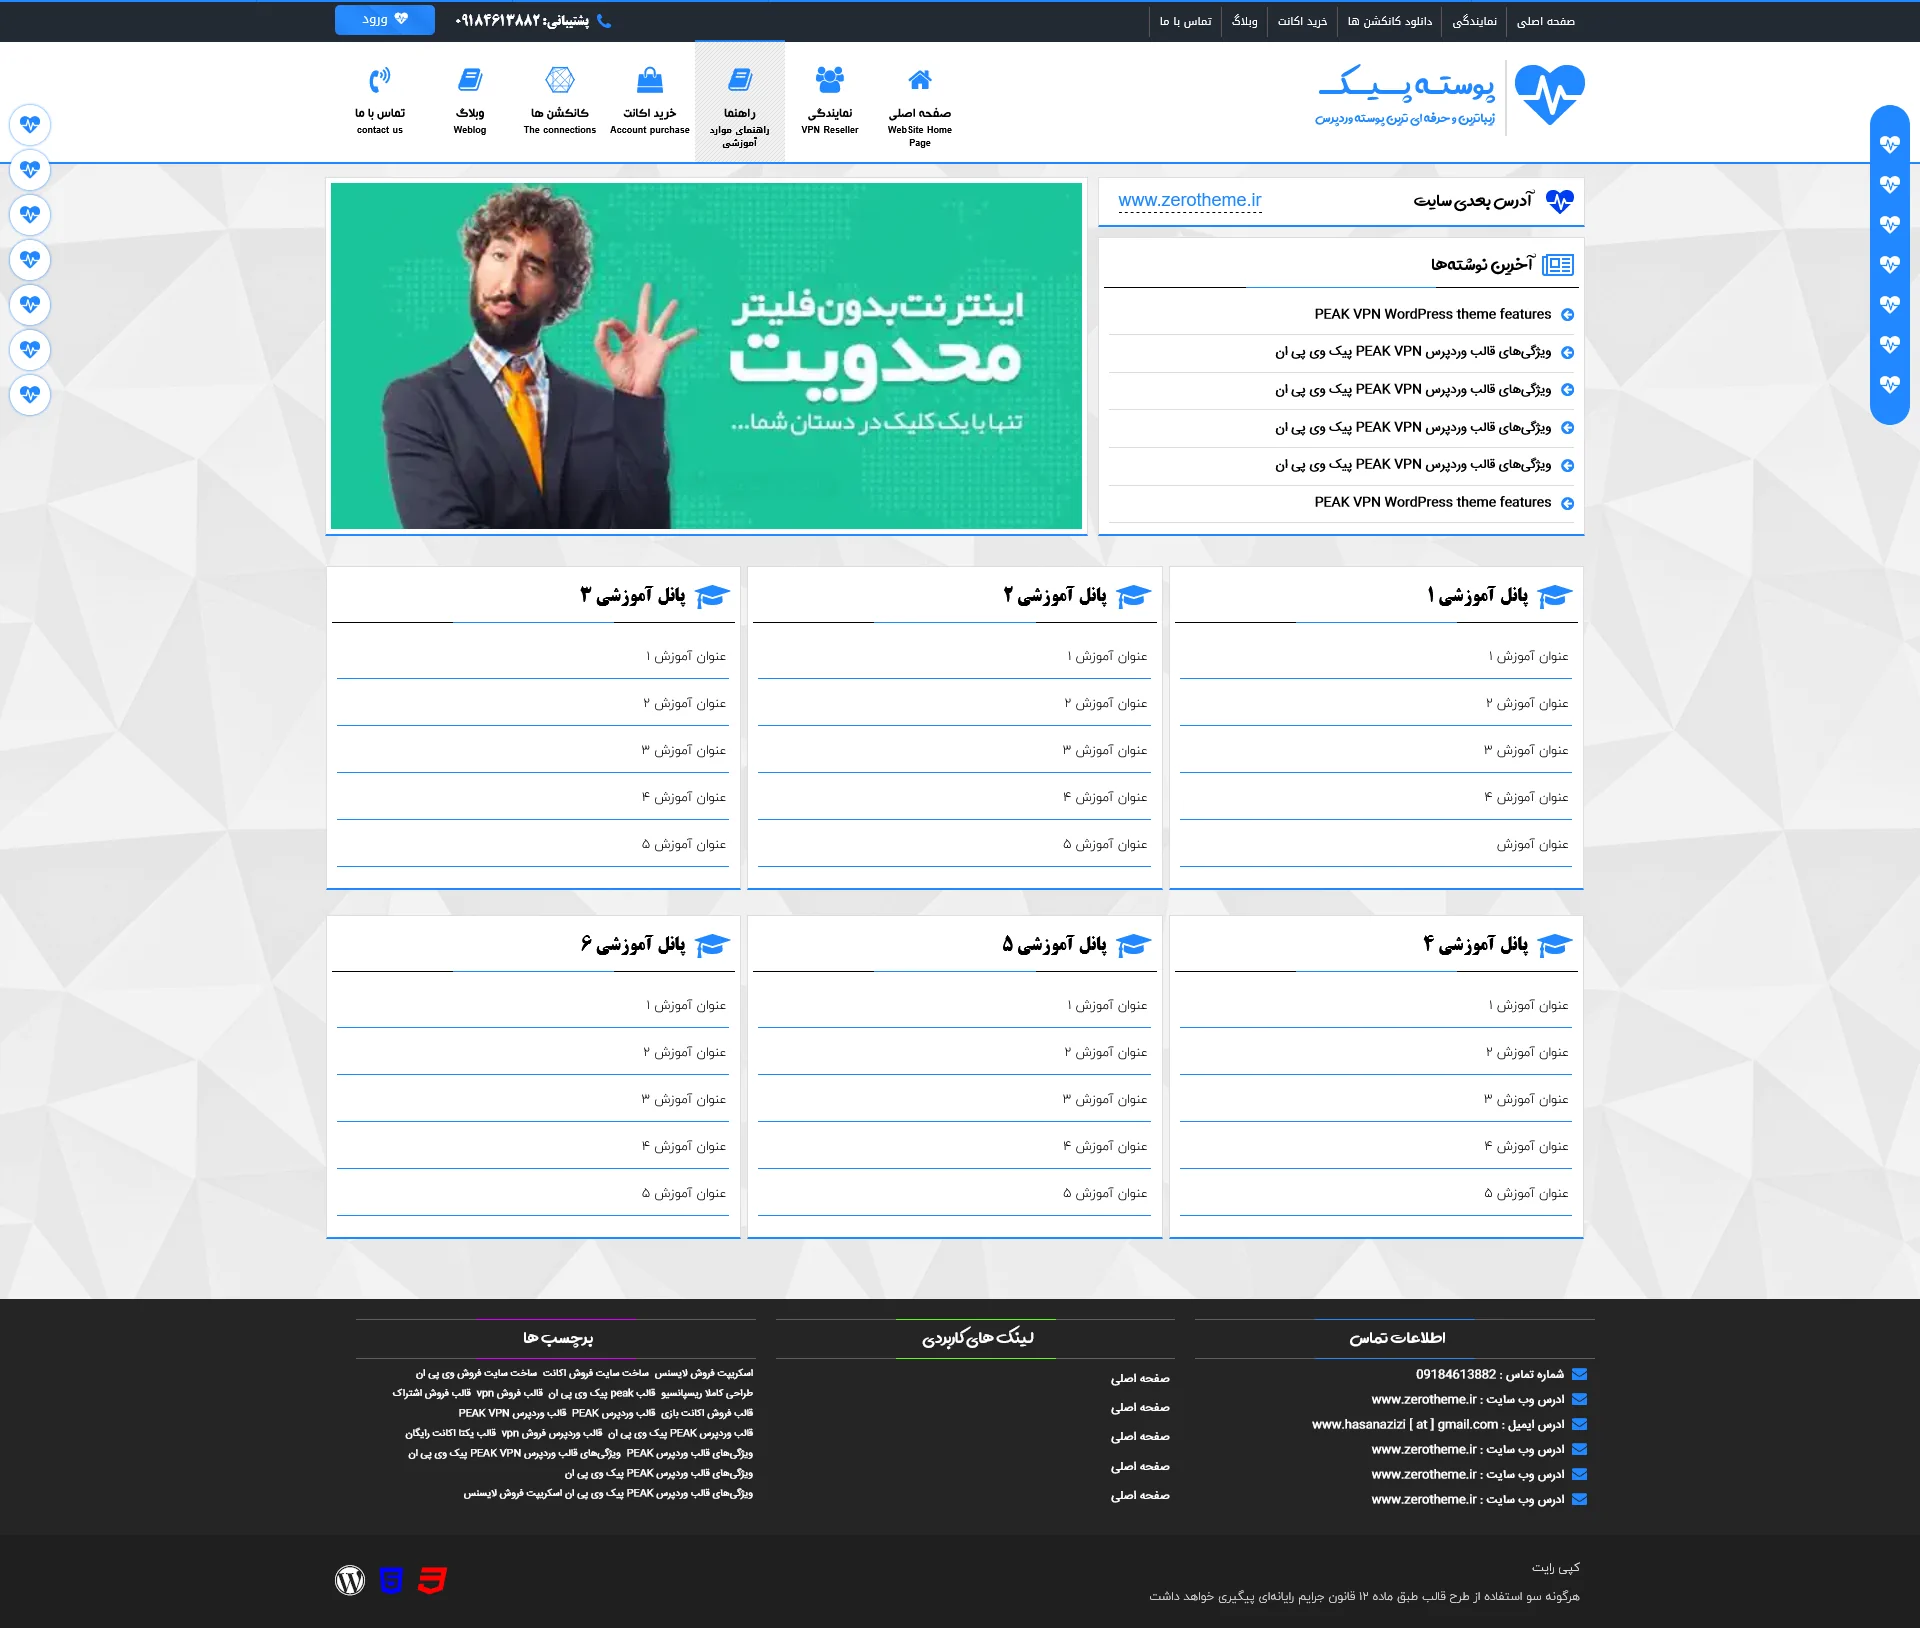Click the اسکریپت فروش لایسنس tag
Image resolution: width=1920 pixels, height=1628 pixels.
coord(704,1373)
